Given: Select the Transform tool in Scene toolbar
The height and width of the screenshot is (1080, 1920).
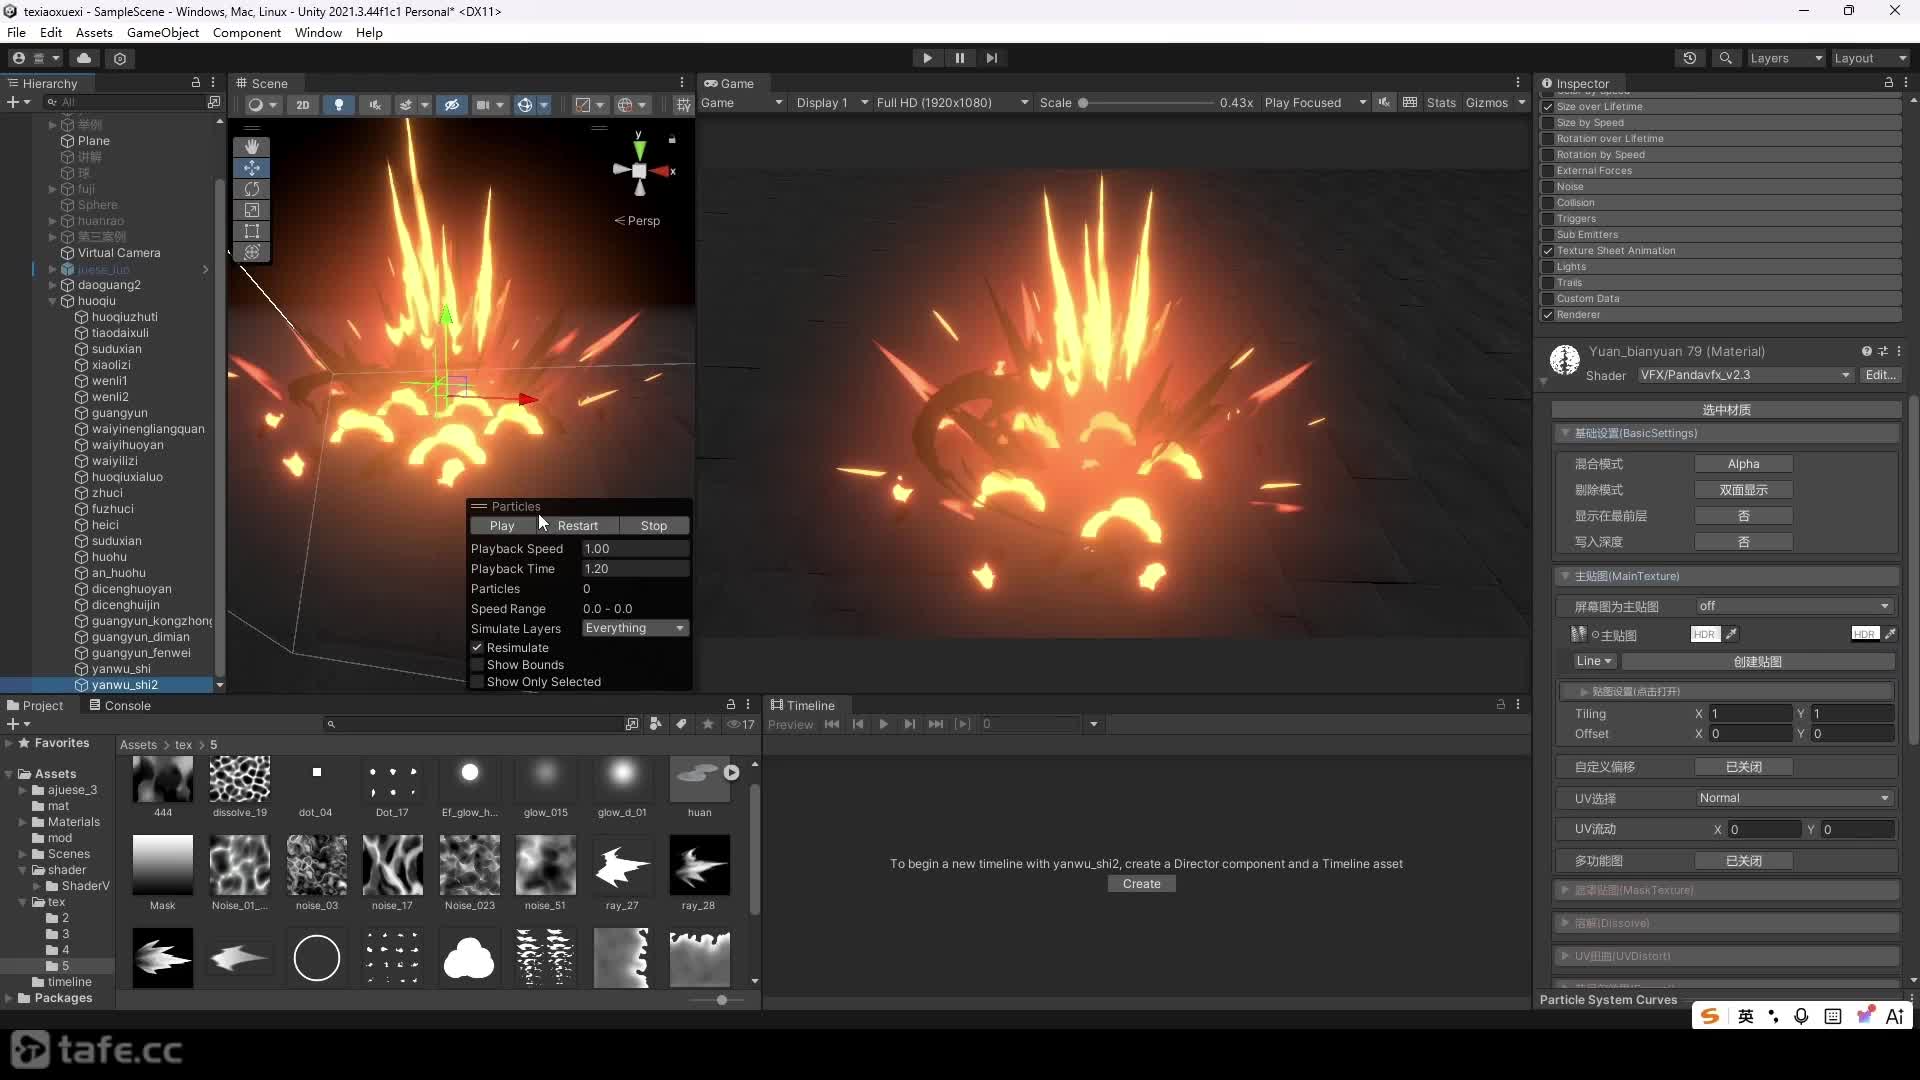Looking at the screenshot, I should pos(252,252).
